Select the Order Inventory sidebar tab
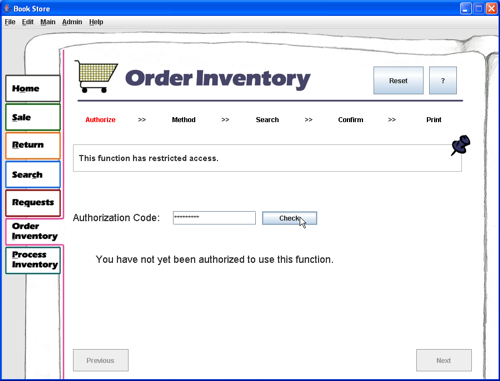This screenshot has width=500, height=381. [34, 231]
